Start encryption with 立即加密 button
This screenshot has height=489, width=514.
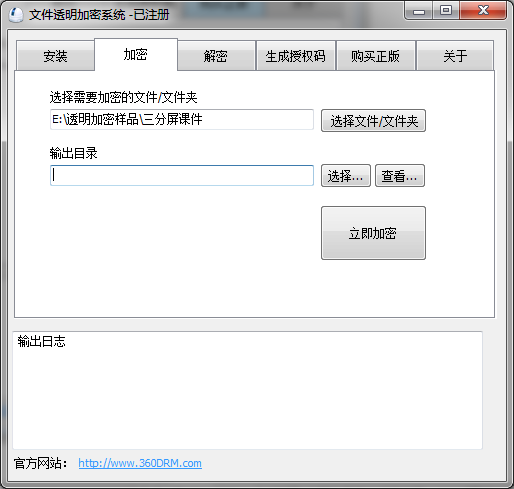[373, 233]
